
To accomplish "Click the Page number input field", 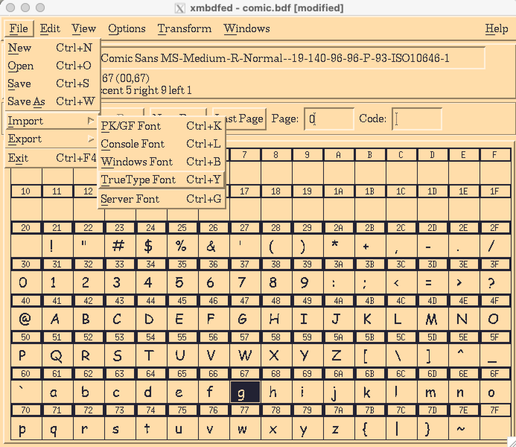I will pyautogui.click(x=329, y=119).
